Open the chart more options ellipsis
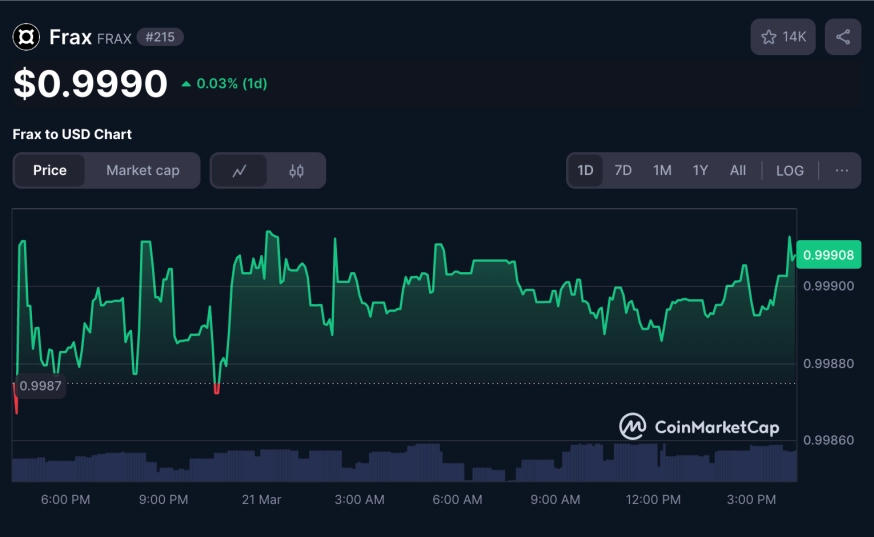 click(x=842, y=170)
